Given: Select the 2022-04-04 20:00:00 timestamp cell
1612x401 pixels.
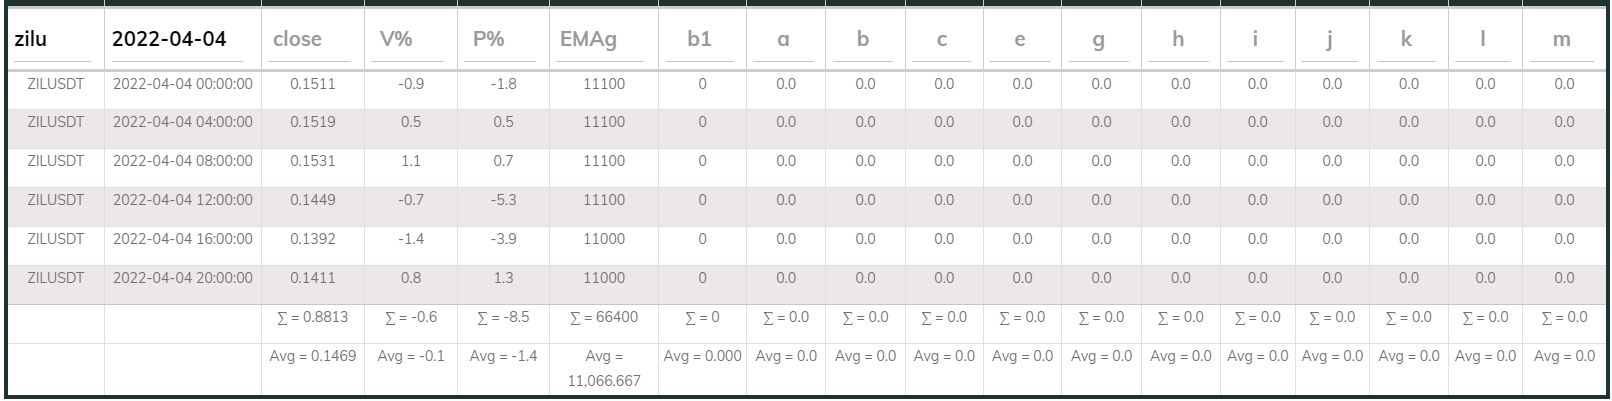Looking at the screenshot, I should pyautogui.click(x=183, y=278).
